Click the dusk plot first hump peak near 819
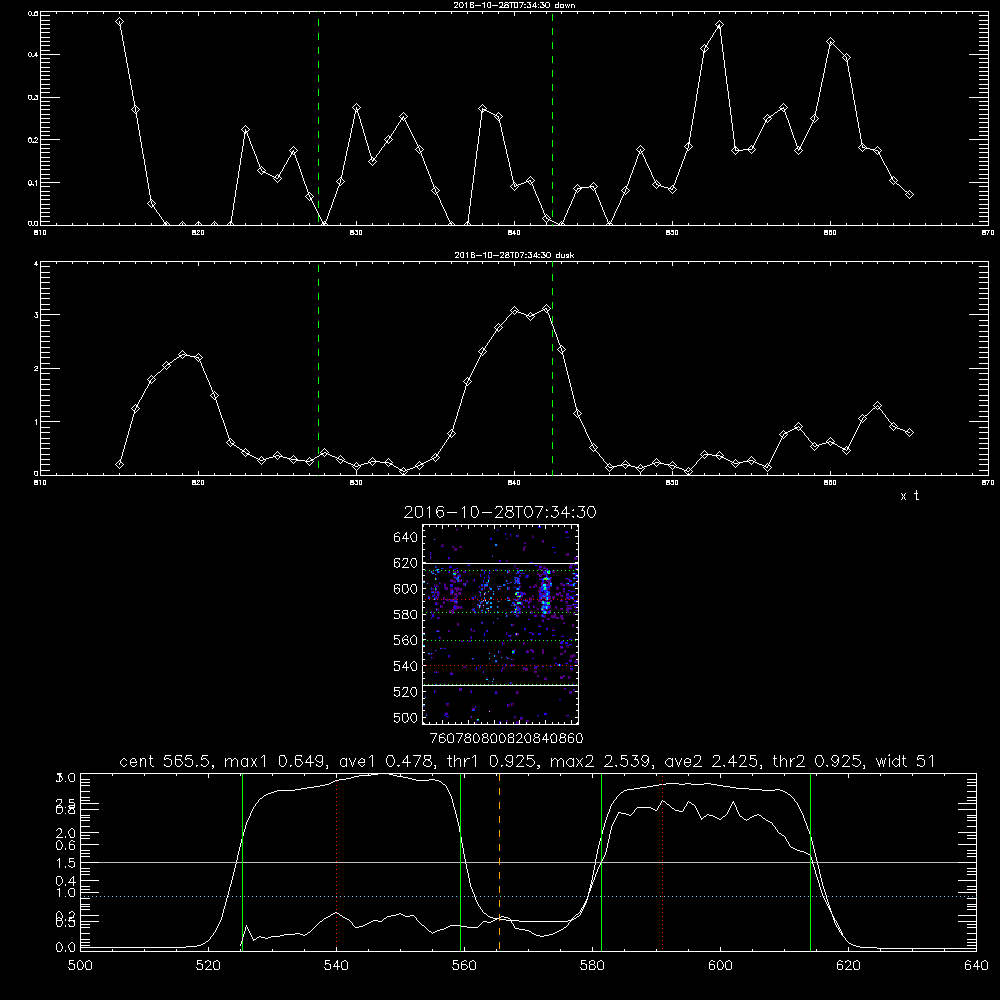This screenshot has height=1000, width=1000. coord(182,355)
